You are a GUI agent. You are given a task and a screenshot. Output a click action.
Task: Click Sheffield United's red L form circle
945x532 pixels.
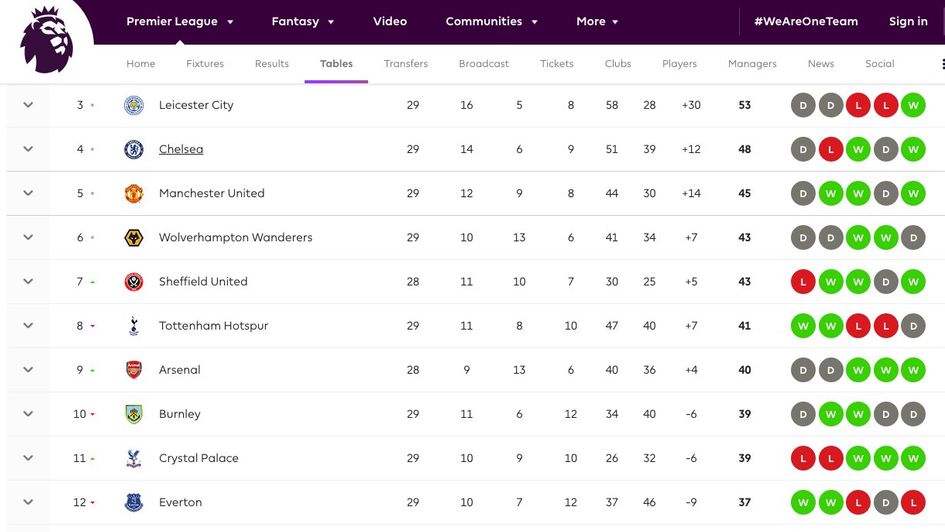click(x=803, y=281)
